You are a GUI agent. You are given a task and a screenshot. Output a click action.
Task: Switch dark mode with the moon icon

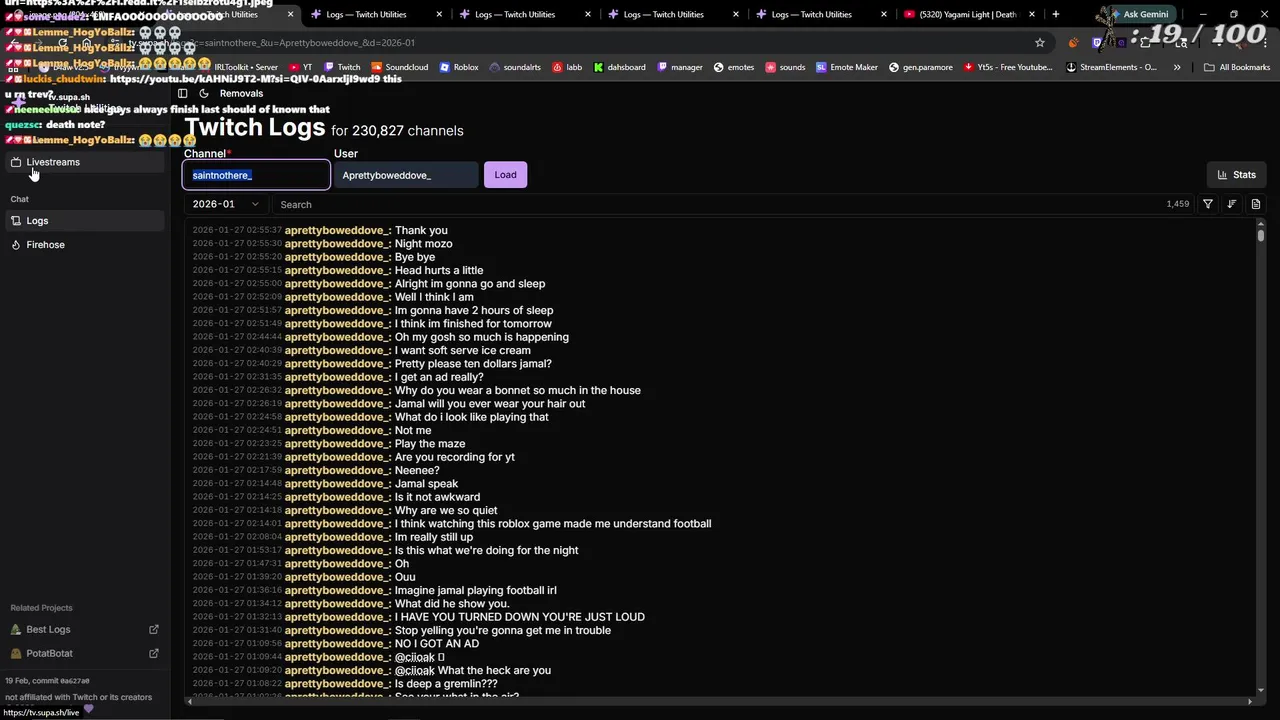point(204,93)
